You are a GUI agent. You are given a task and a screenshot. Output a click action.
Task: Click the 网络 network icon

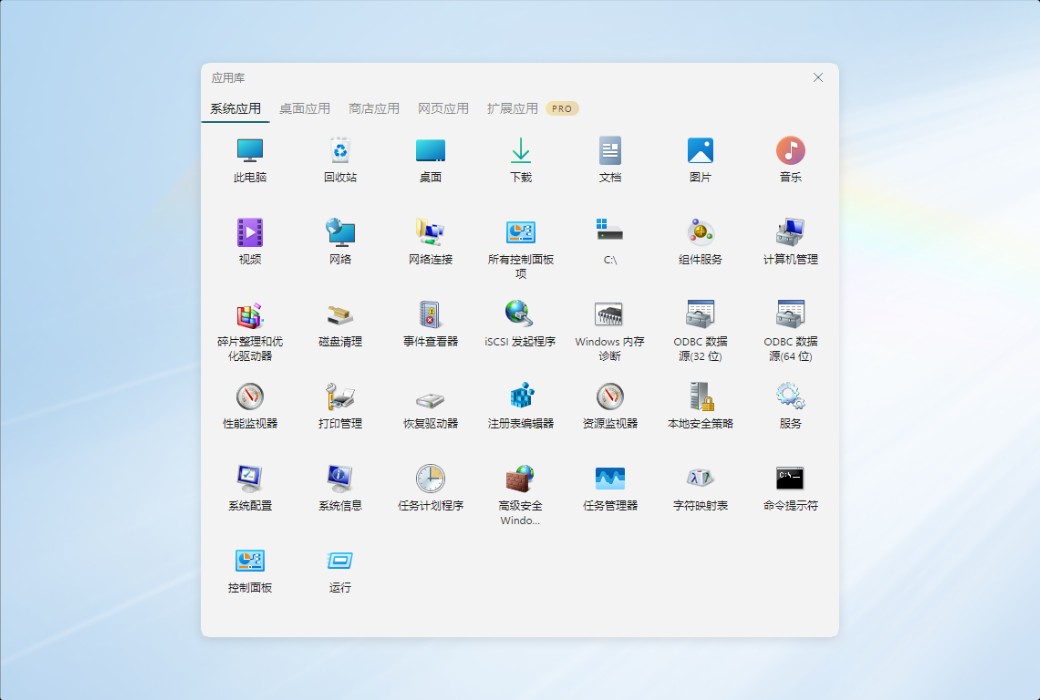click(x=340, y=233)
